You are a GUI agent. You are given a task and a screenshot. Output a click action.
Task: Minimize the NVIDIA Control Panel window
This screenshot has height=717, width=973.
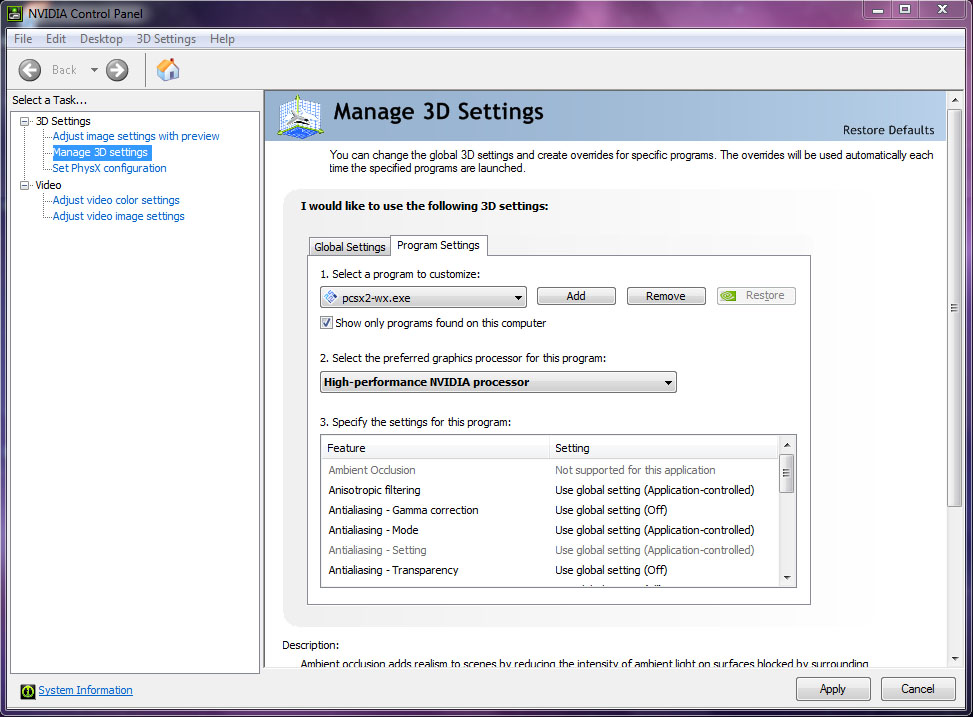(x=877, y=9)
